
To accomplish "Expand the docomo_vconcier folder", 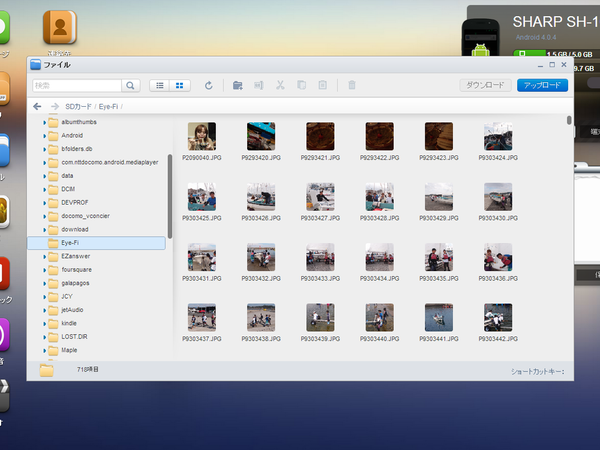I will (44, 216).
